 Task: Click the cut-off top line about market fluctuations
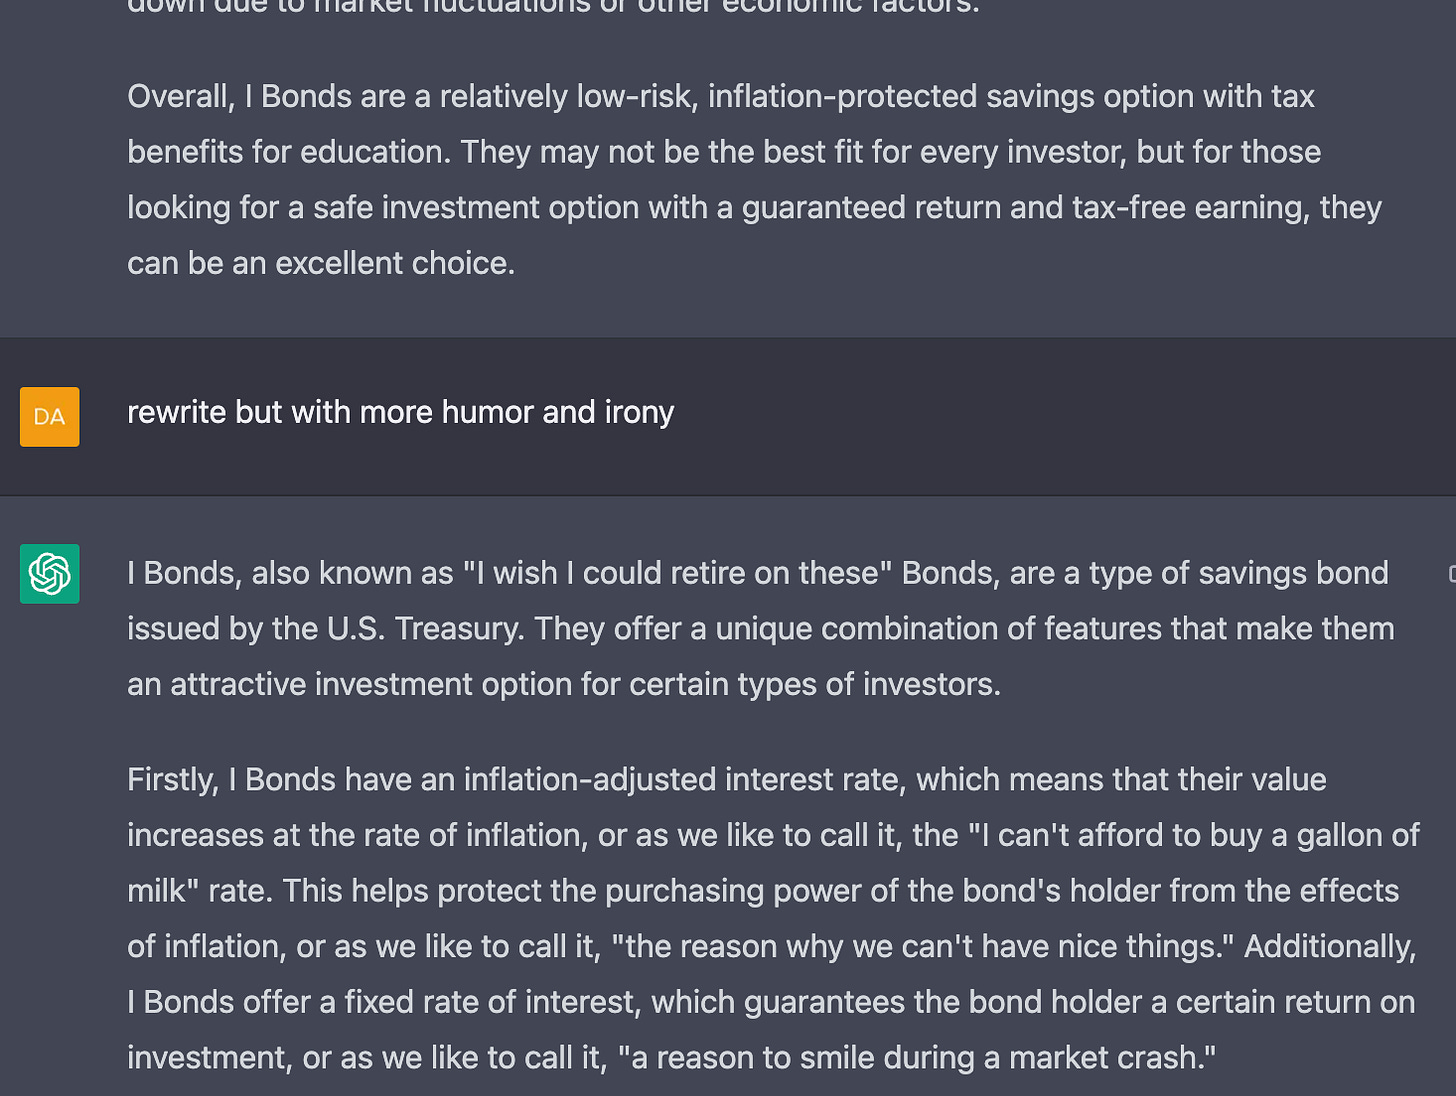coord(553,6)
